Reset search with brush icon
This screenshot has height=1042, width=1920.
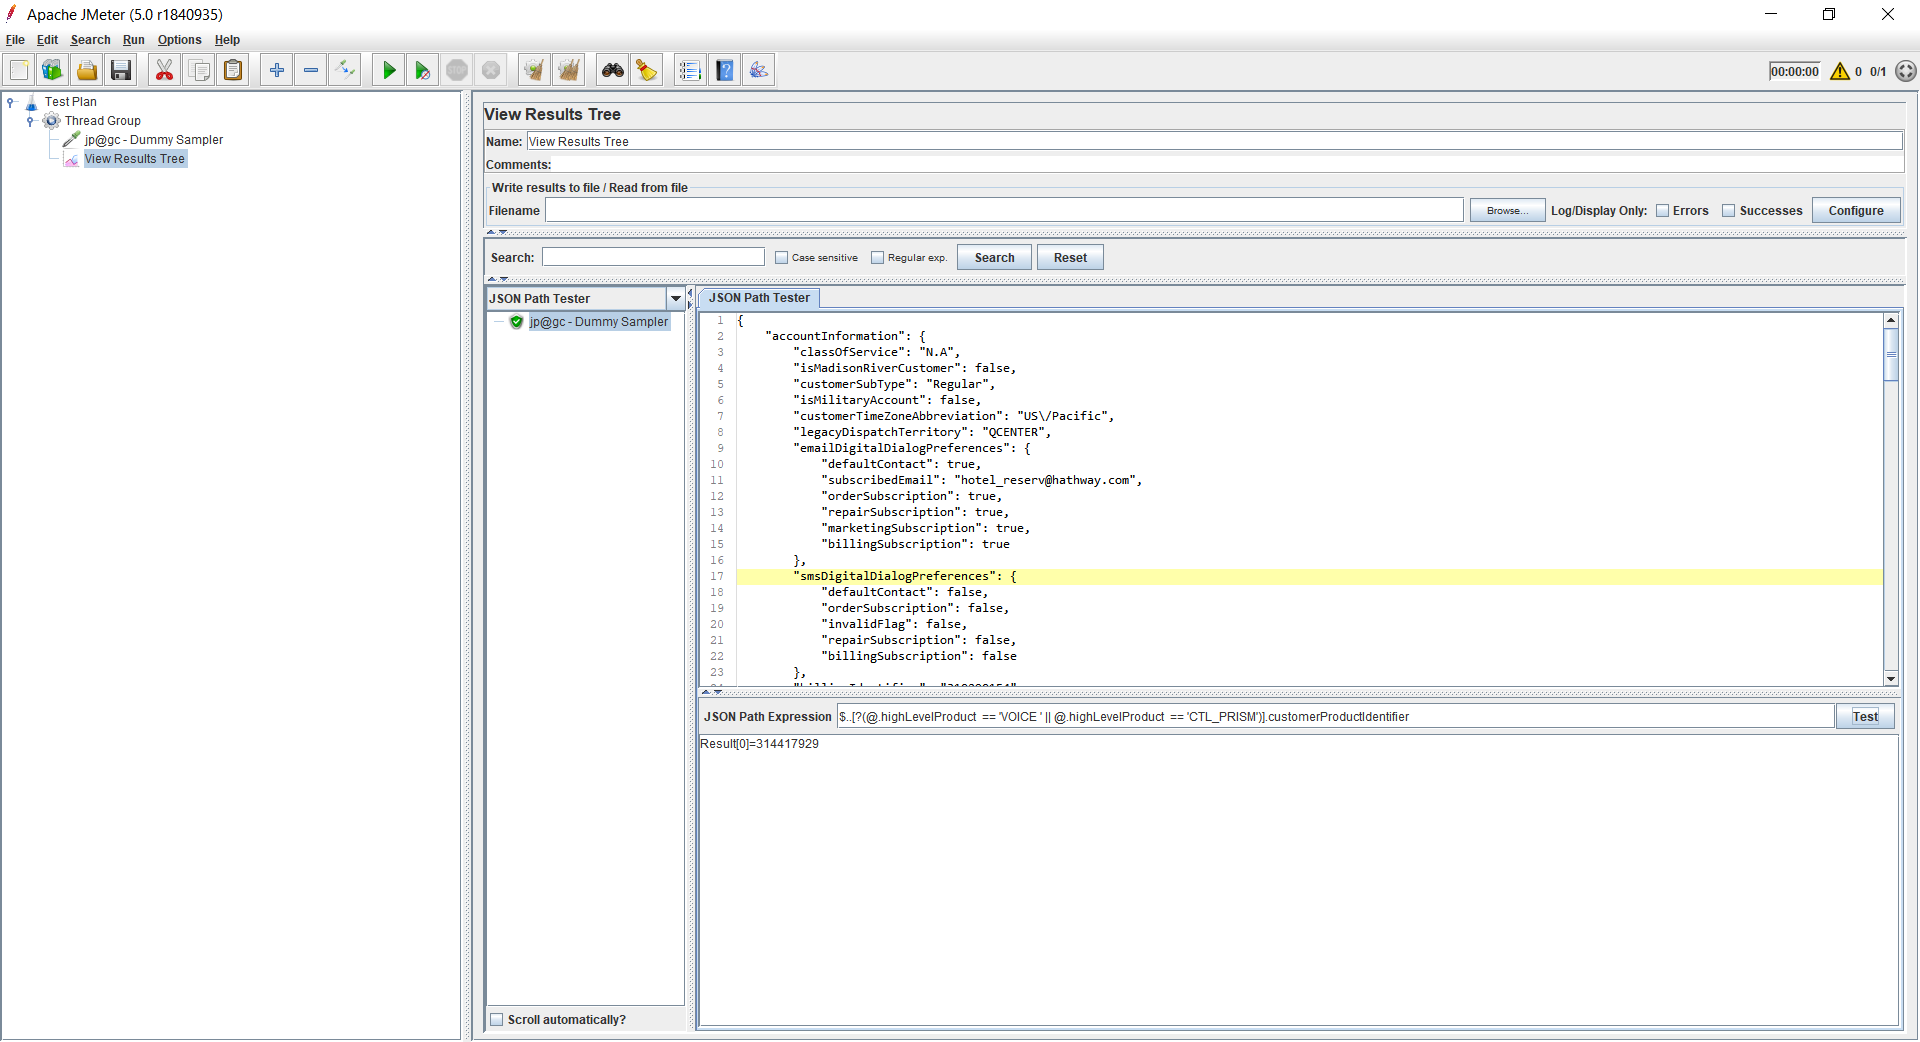click(x=647, y=70)
